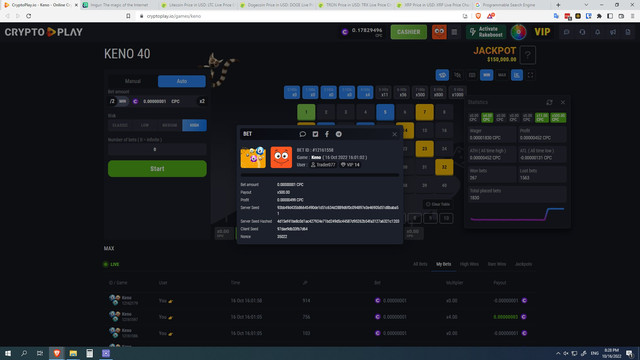
Task: Toggle the statistics chart icon
Action: point(517,75)
